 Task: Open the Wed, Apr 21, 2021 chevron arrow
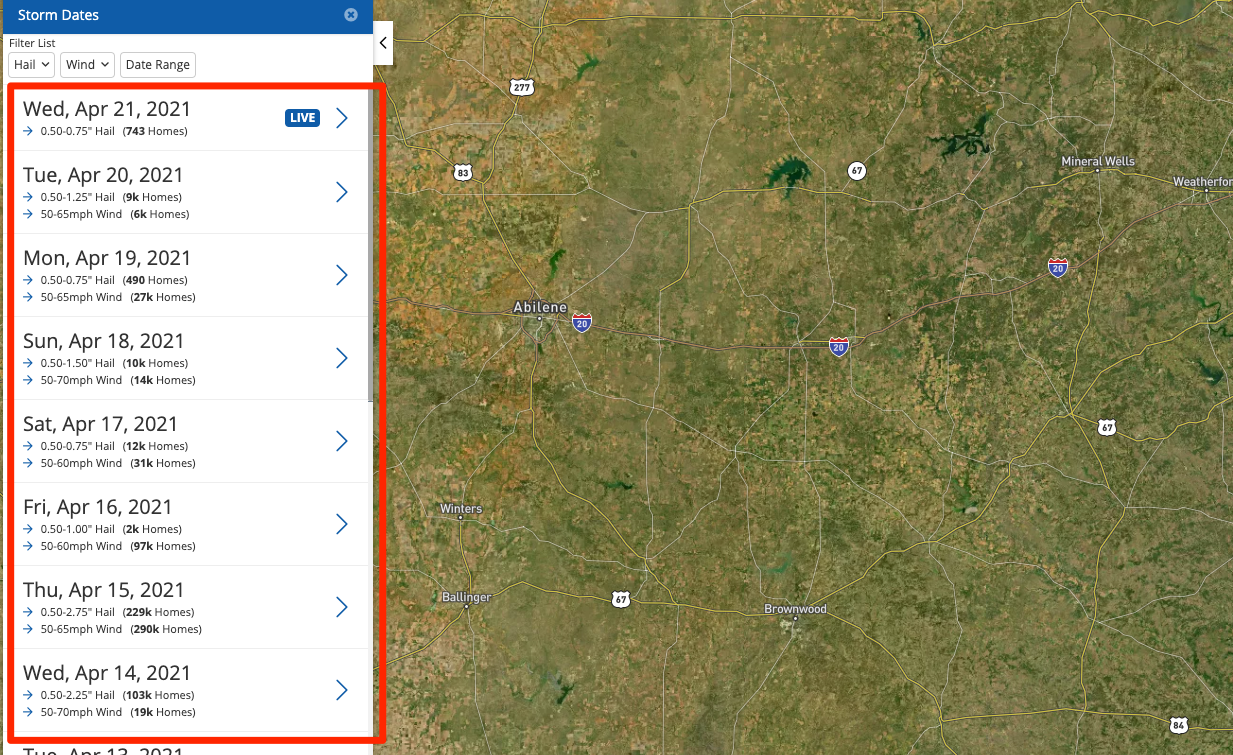(x=342, y=118)
